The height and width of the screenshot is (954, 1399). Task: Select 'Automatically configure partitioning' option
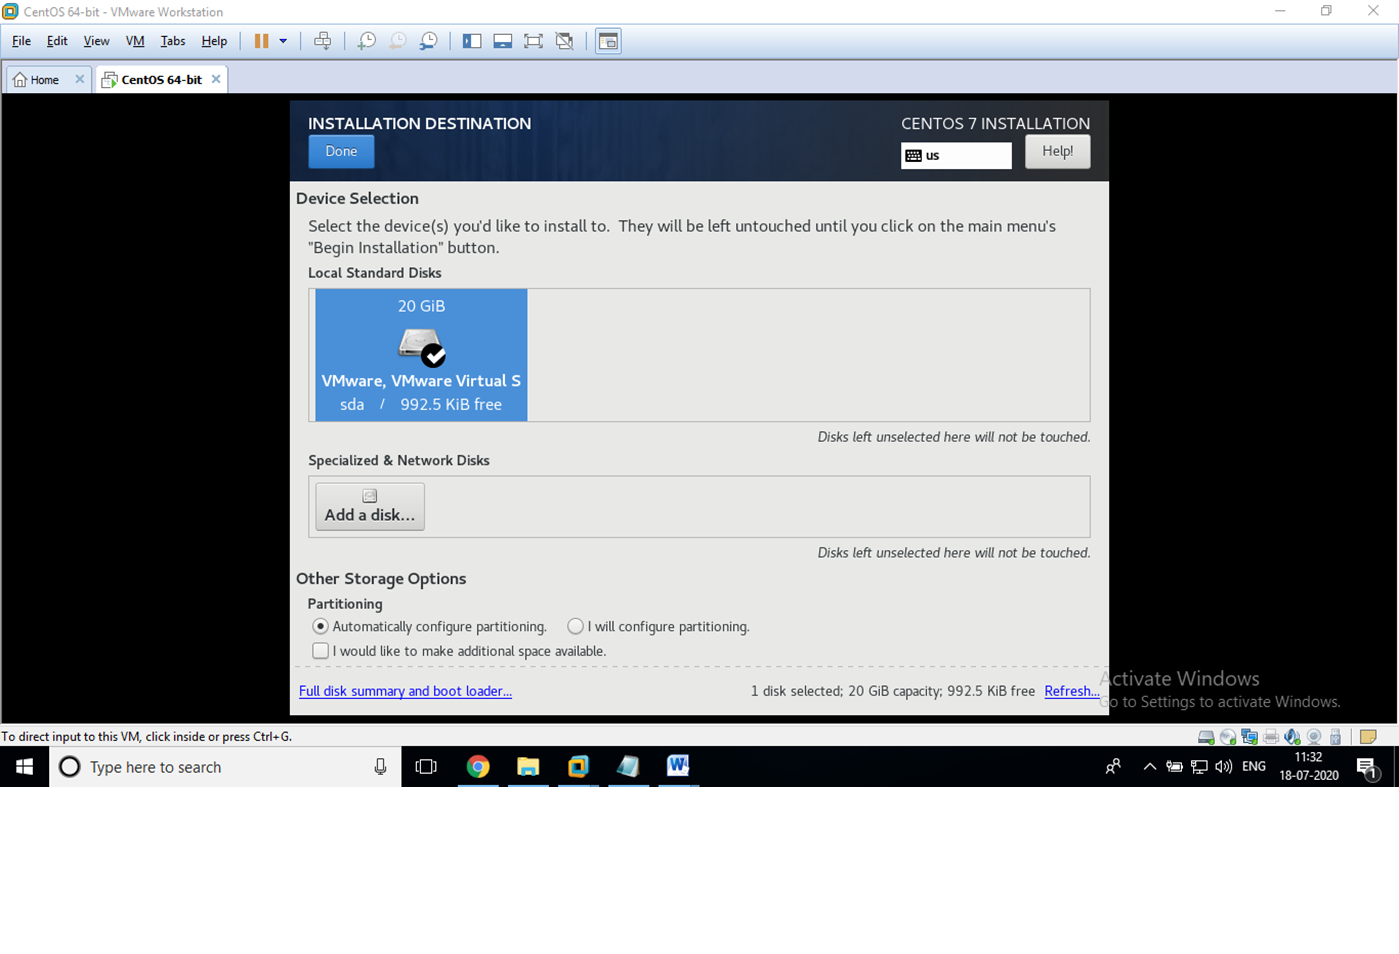pos(320,626)
